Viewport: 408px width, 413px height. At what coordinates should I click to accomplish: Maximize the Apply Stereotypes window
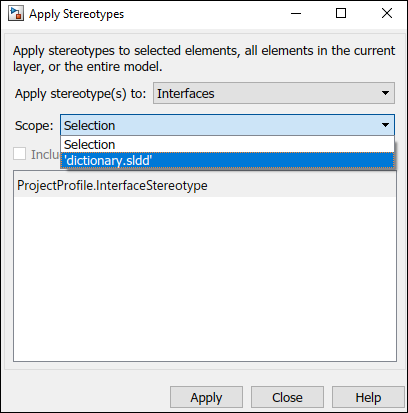point(341,14)
